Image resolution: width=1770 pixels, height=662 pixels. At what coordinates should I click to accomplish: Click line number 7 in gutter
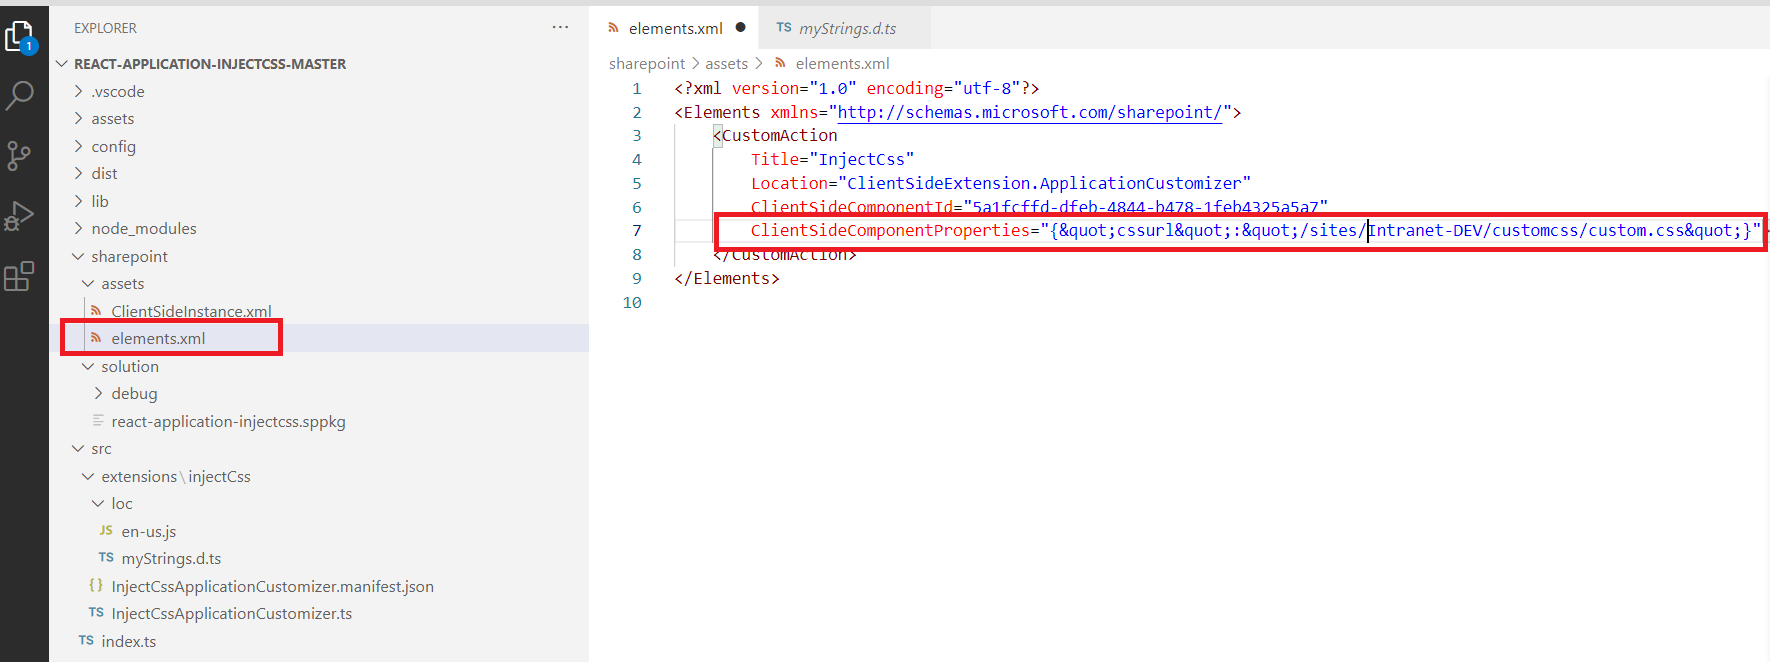[636, 231]
